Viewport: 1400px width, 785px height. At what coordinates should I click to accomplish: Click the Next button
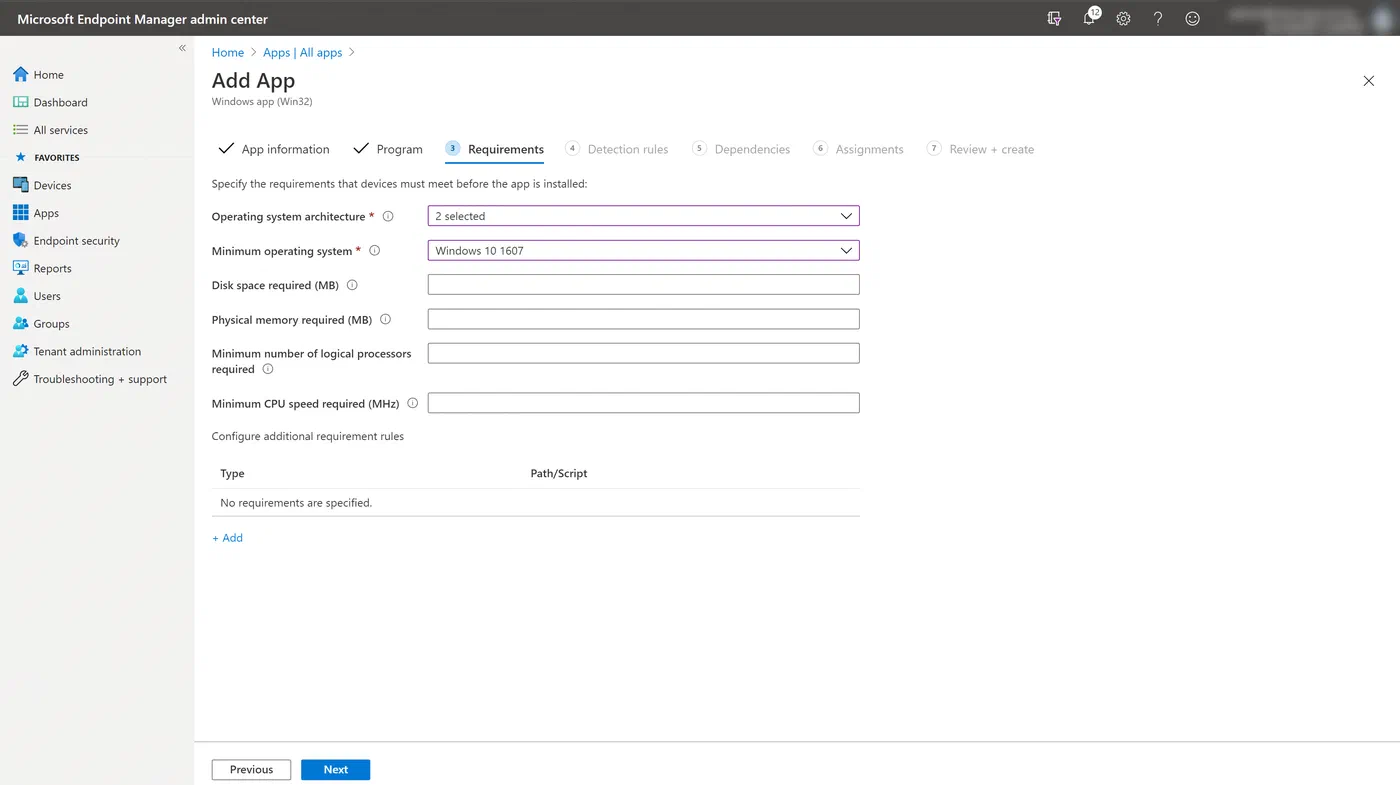(335, 770)
